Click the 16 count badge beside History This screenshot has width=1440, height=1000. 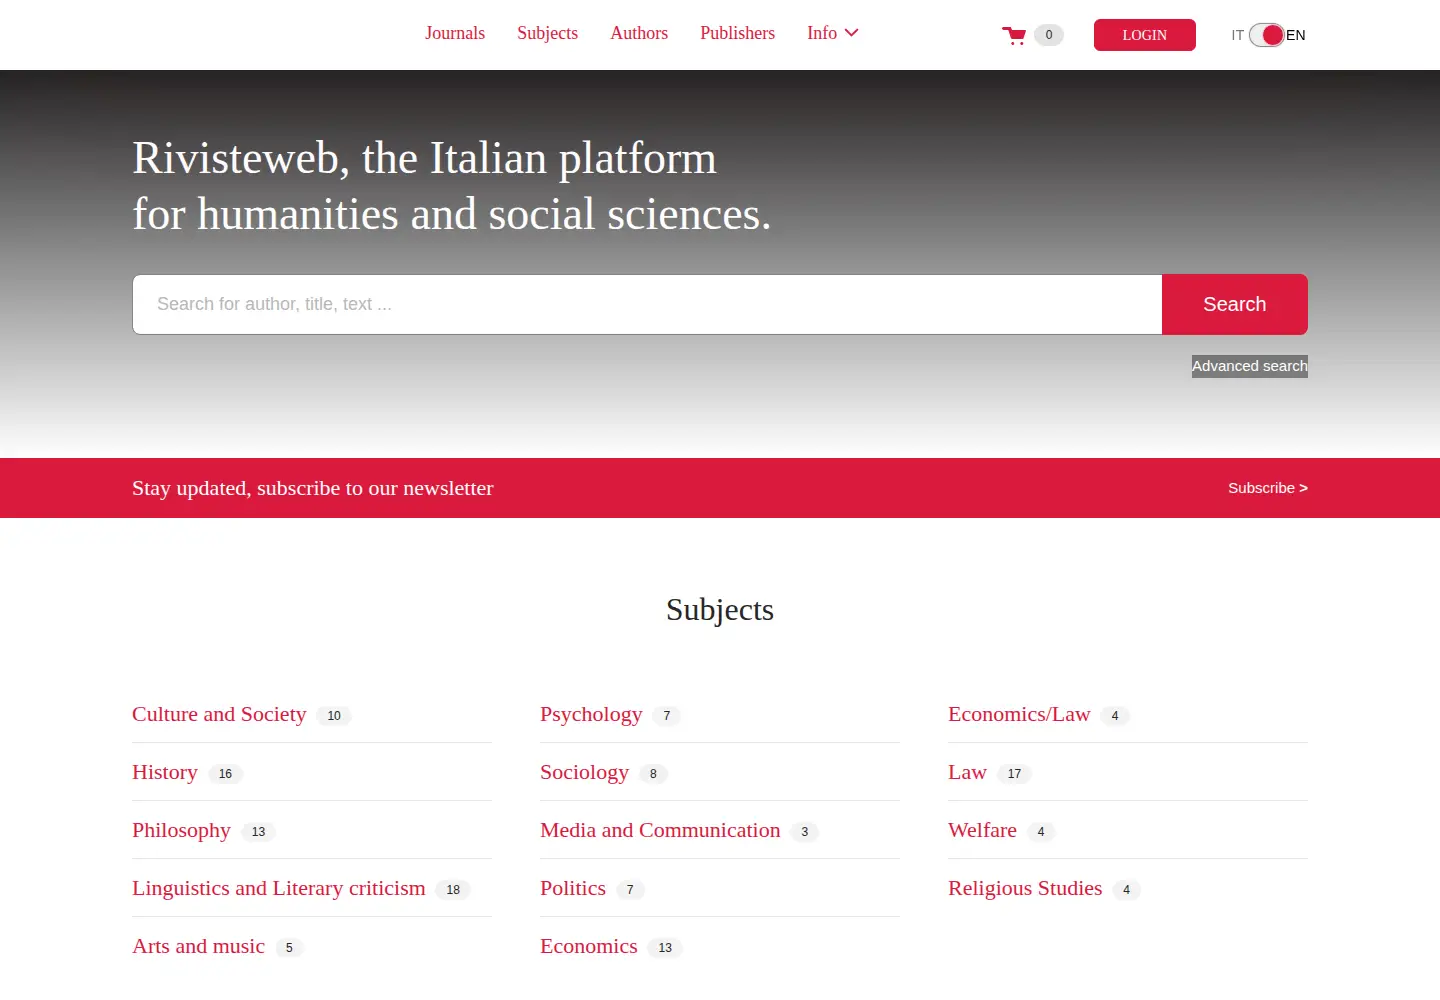[225, 774]
